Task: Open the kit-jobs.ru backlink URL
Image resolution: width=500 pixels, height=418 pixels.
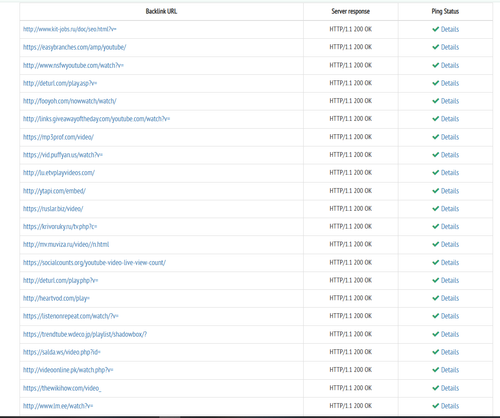Action: point(70,29)
